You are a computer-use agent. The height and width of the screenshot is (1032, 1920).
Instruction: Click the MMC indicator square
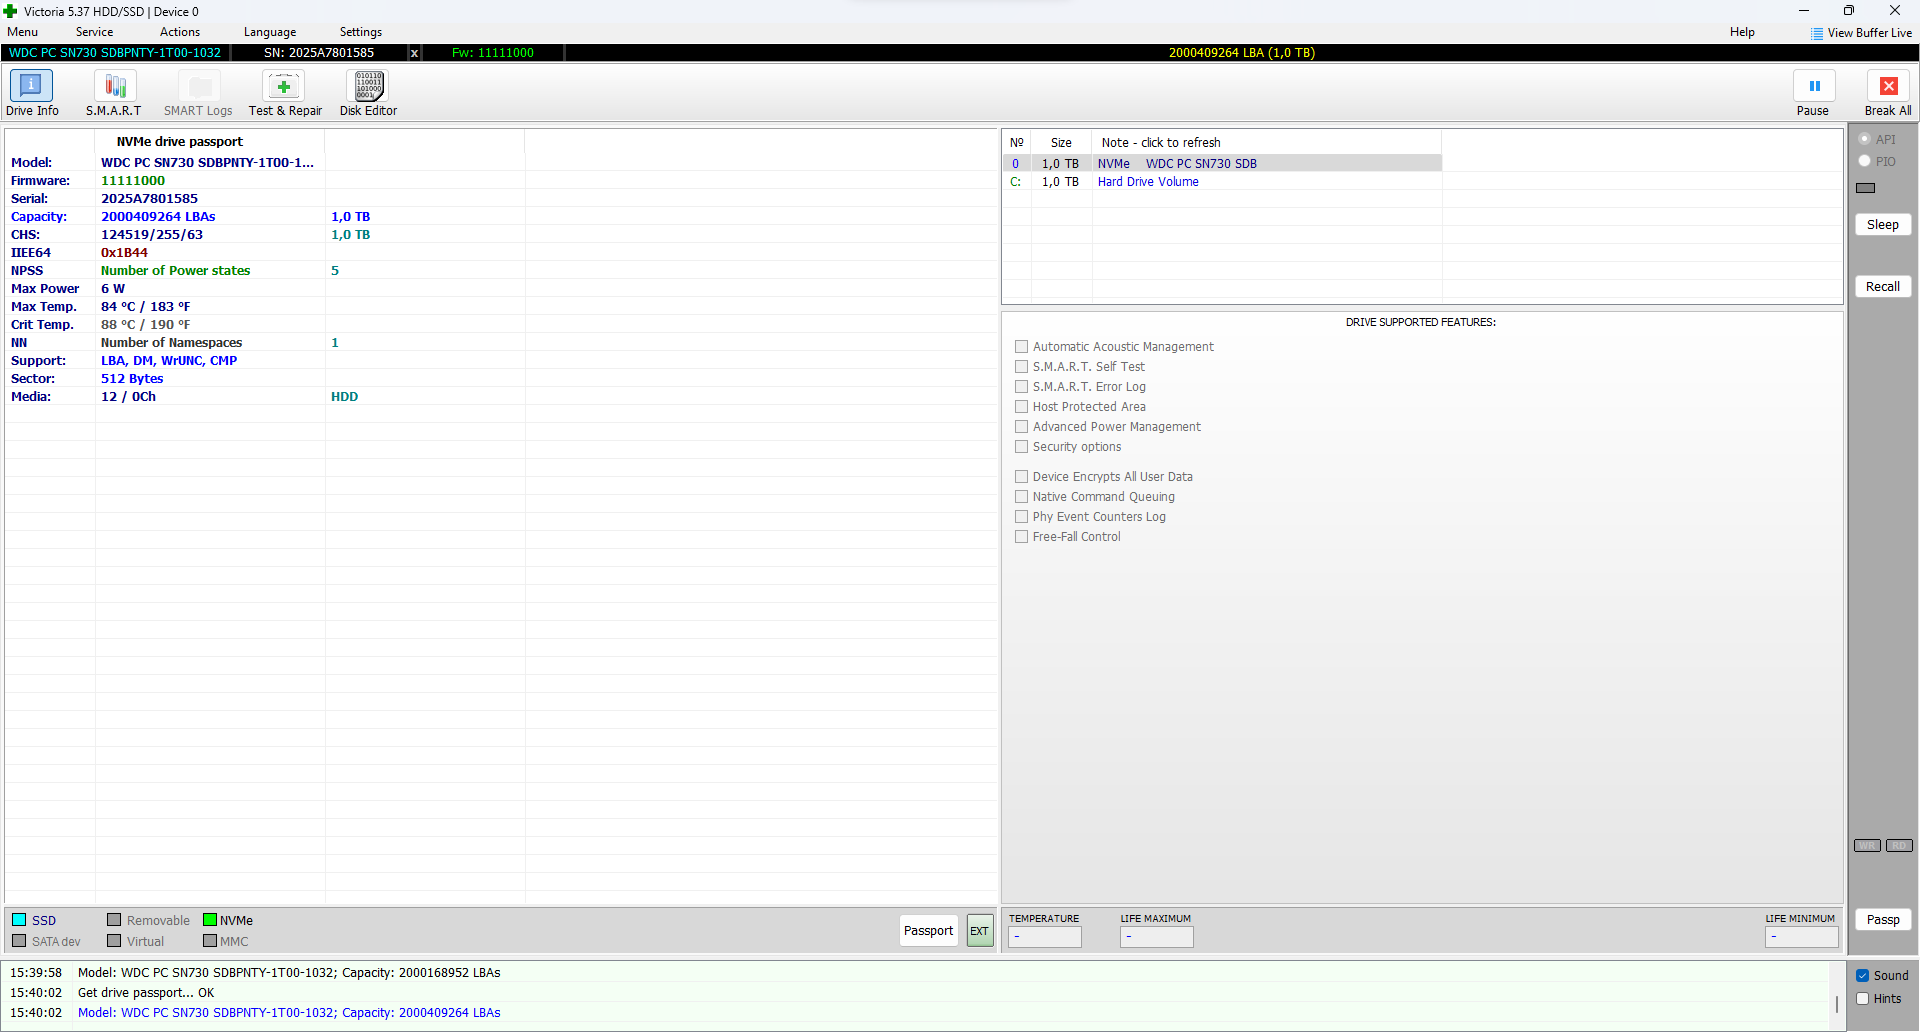coord(210,941)
